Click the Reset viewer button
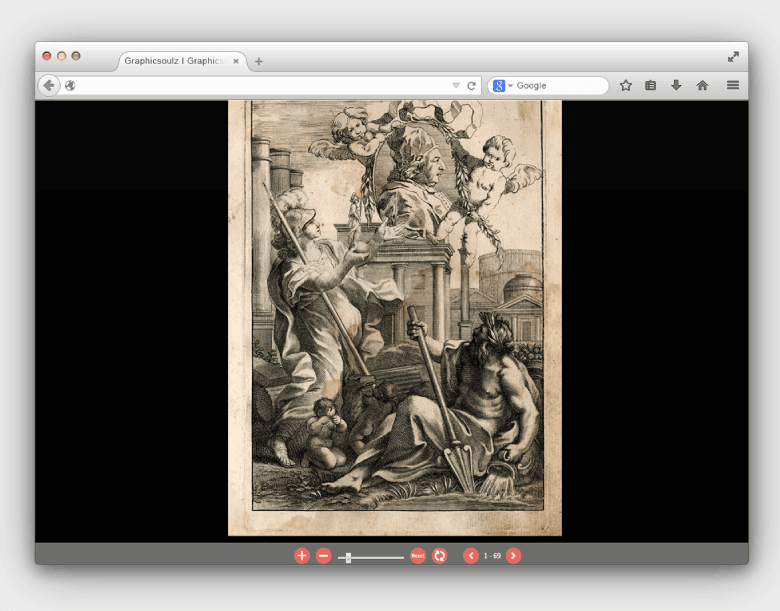Viewport: 780px width, 611px height. point(418,556)
